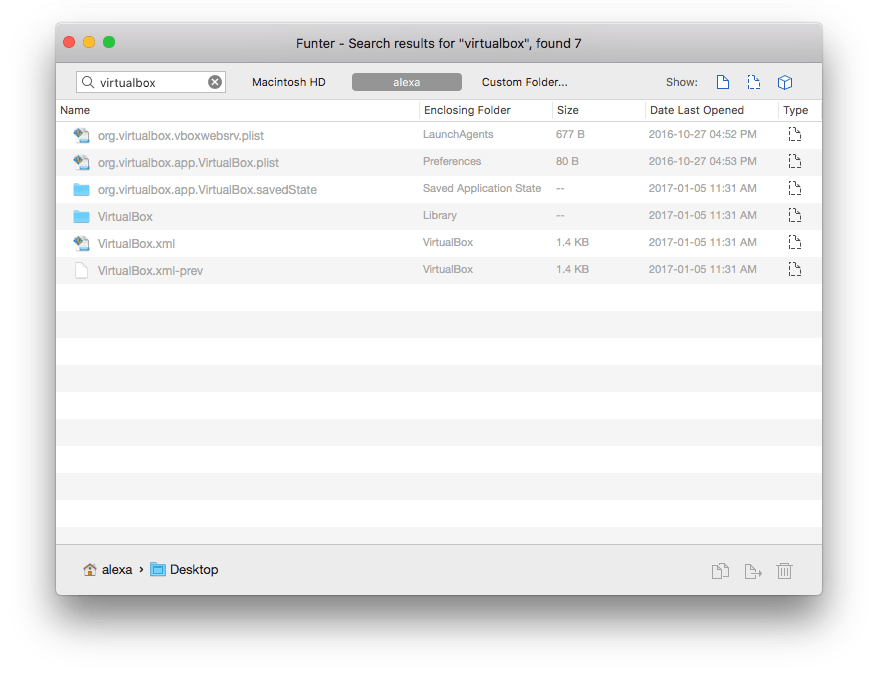Select org.virtualbox.app.VirtualBox.plist row
878x684 pixels.
pos(439,162)
